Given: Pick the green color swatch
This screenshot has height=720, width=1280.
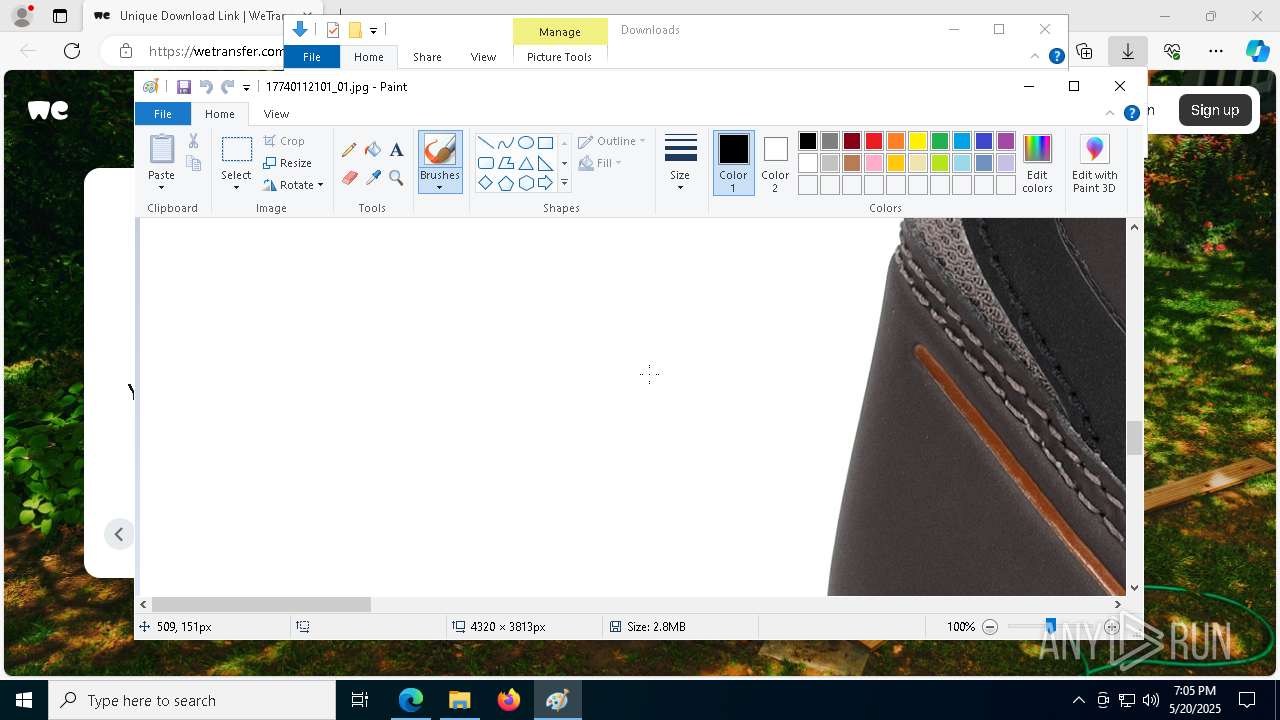Looking at the screenshot, I should [940, 141].
